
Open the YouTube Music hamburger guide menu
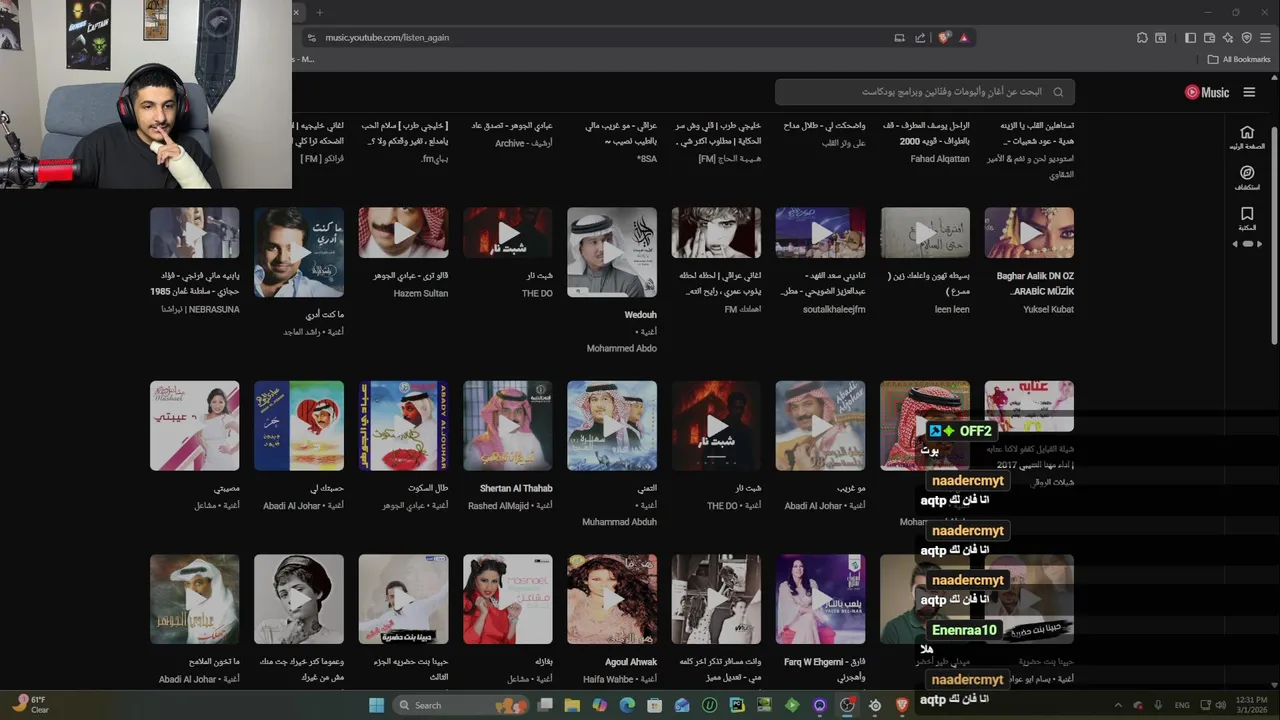[1249, 92]
